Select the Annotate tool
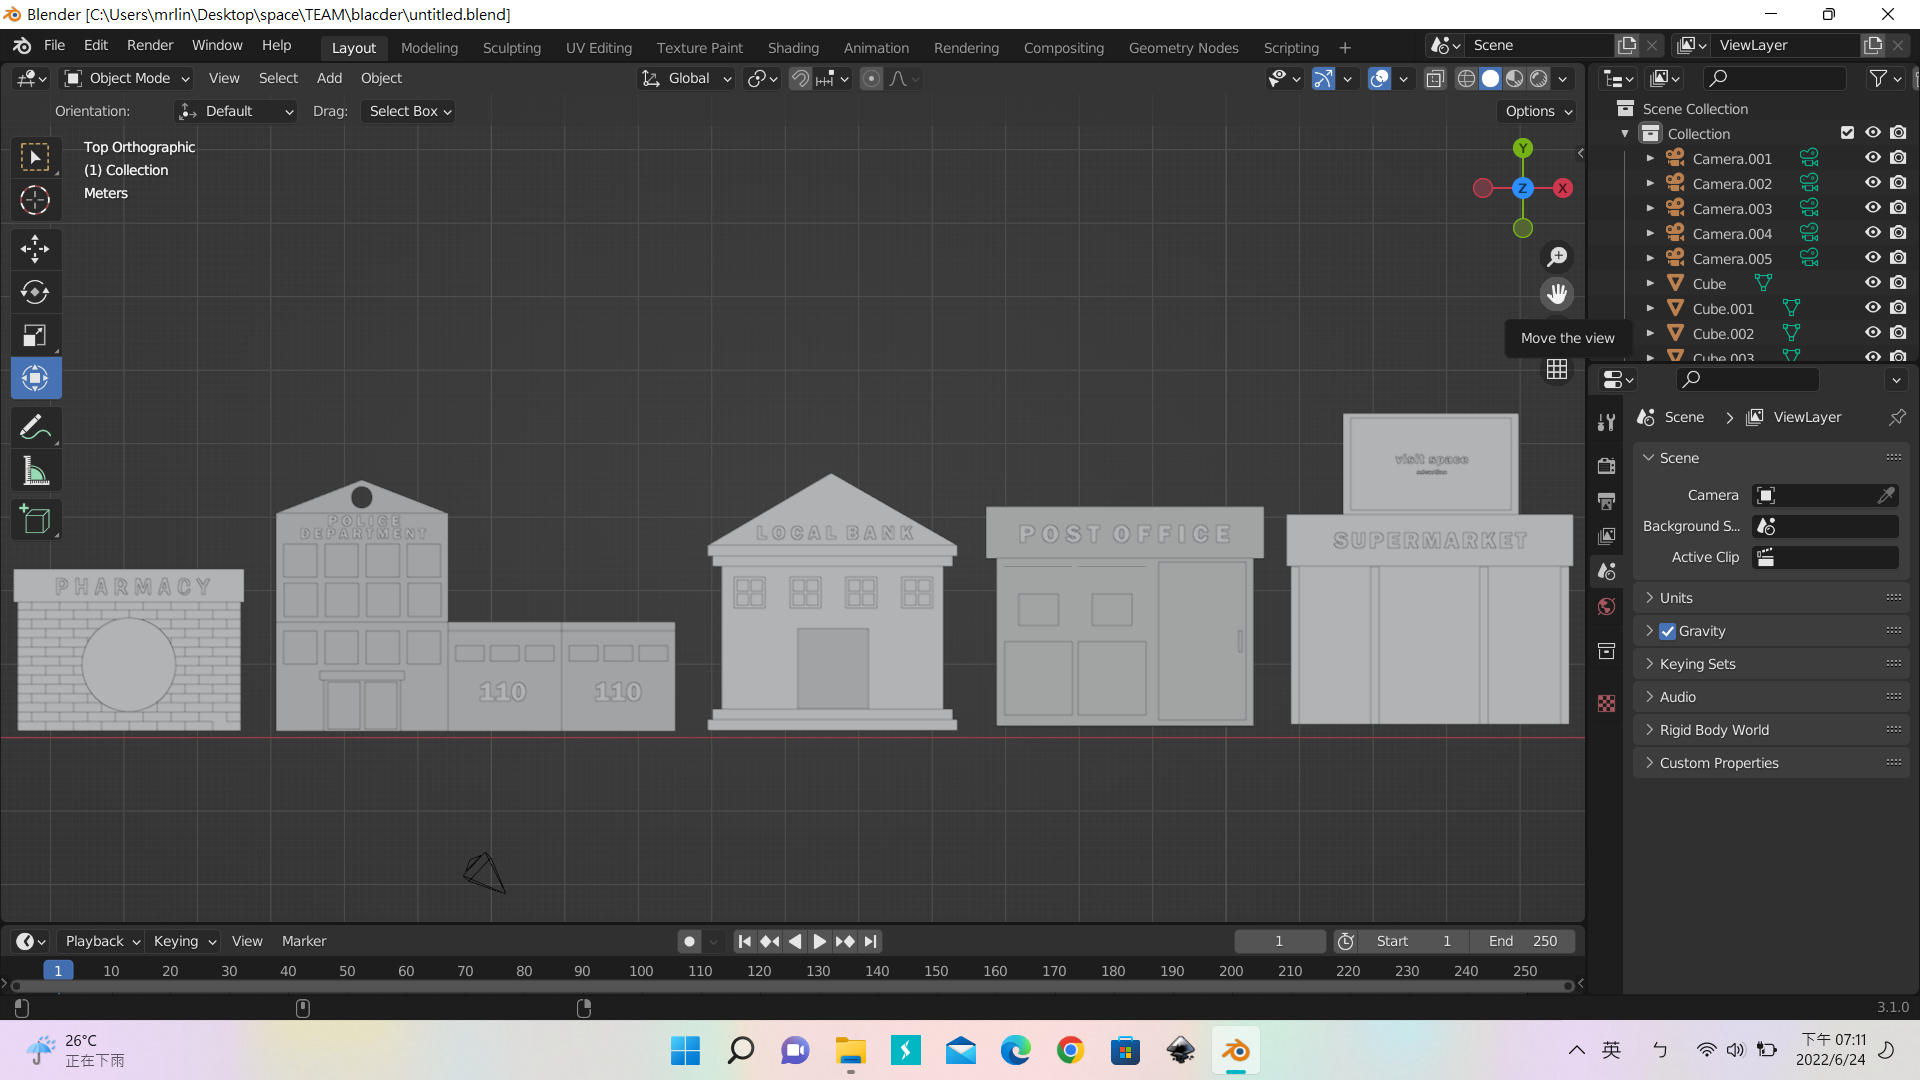The image size is (1920, 1080). click(x=35, y=427)
